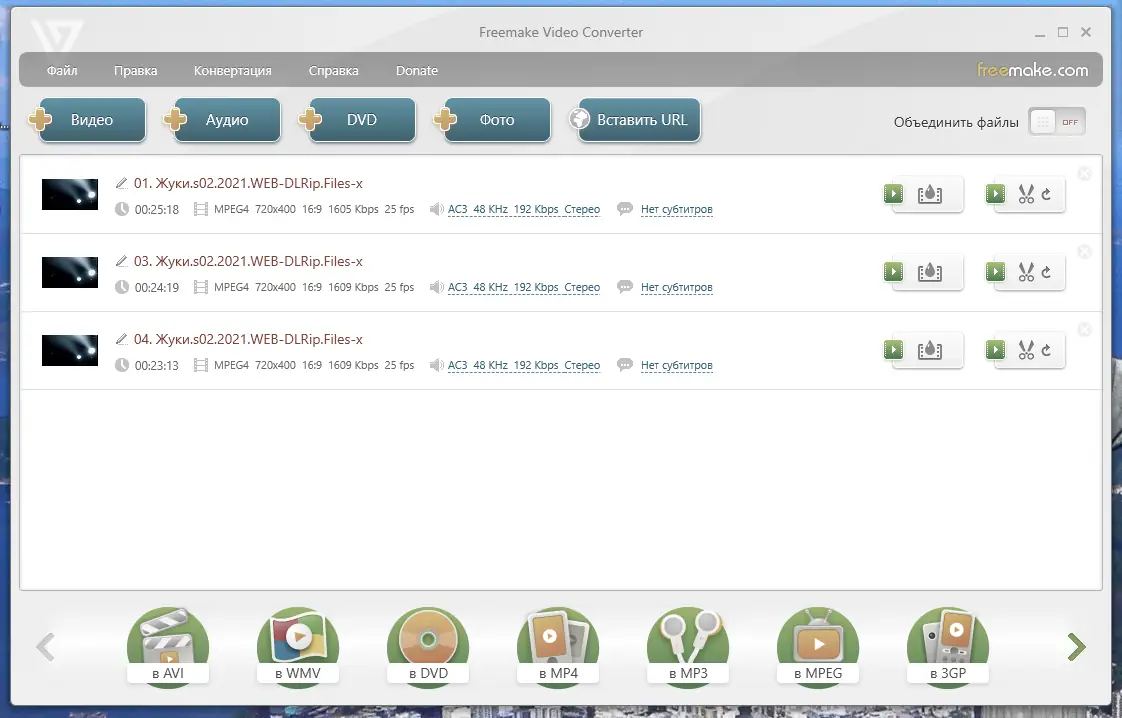Image resolution: width=1122 pixels, height=718 pixels.
Task: Play 04. Жуки beside watermark button
Action: [893, 349]
